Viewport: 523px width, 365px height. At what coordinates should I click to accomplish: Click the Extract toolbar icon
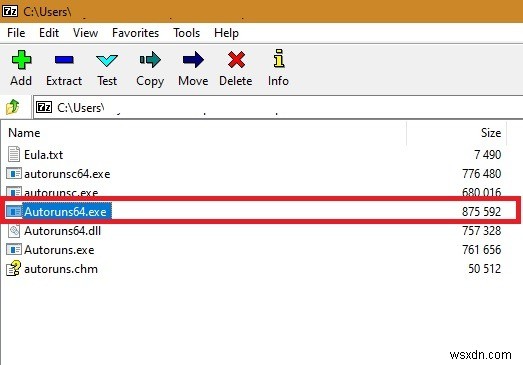tap(64, 60)
